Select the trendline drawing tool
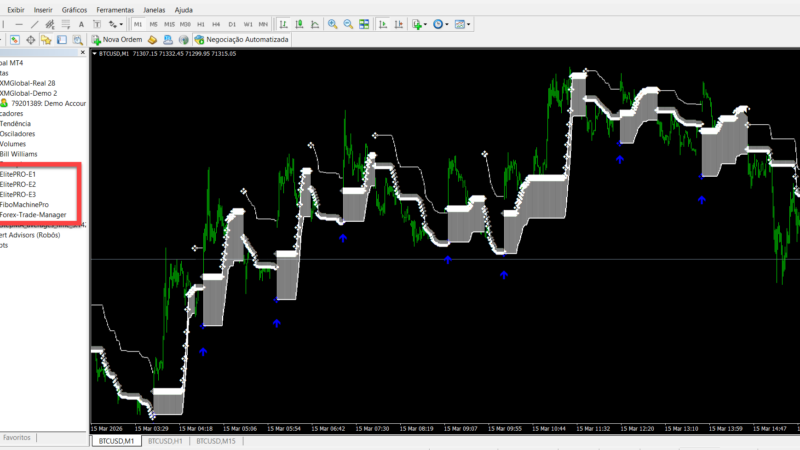Viewport: 800px width, 450px height. 34,24
